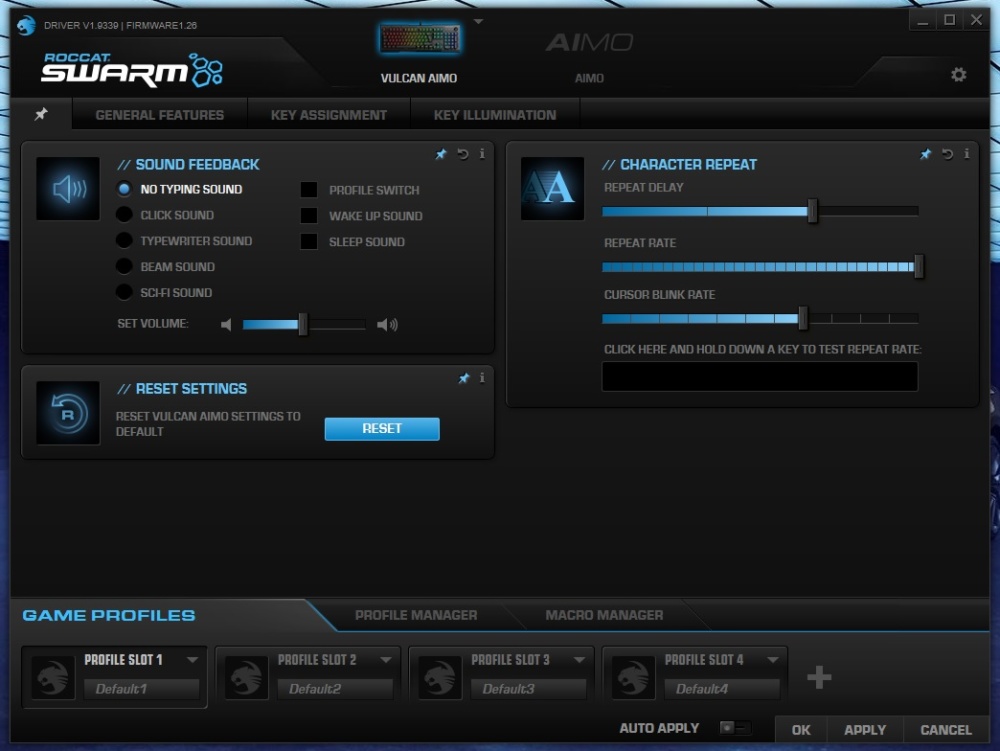Click the blue Reset button
Screen dimensions: 1000x751
[x=382, y=428]
